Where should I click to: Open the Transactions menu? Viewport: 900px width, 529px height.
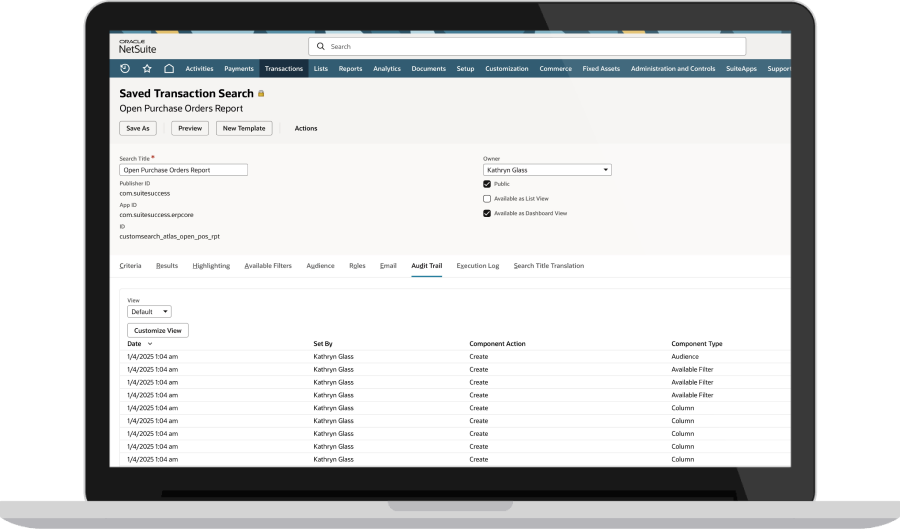point(284,69)
